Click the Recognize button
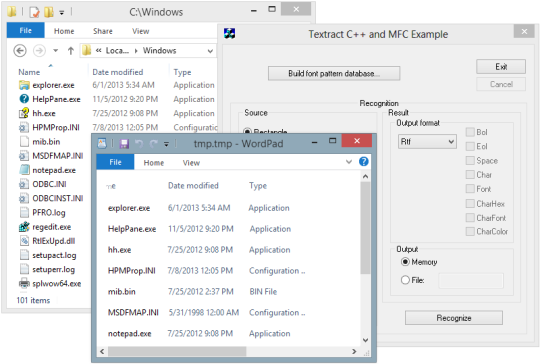 [454, 318]
